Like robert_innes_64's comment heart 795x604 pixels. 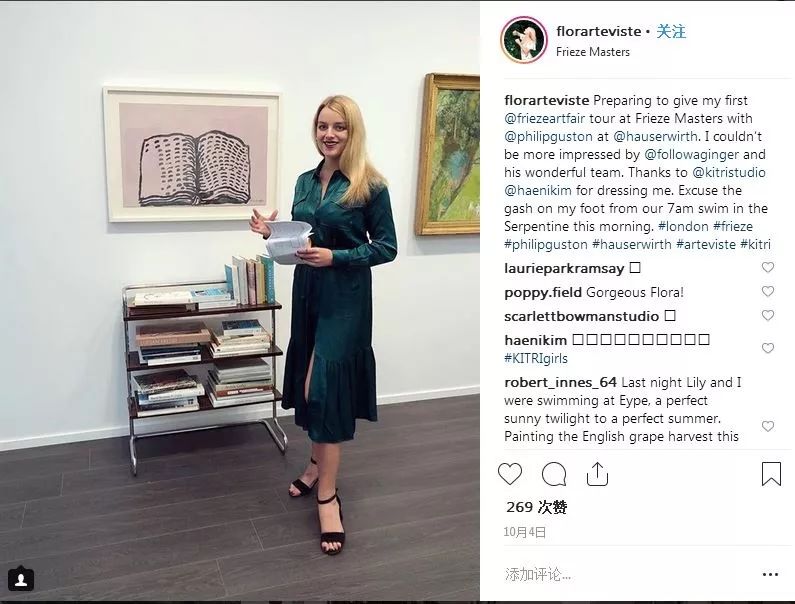pos(768,427)
